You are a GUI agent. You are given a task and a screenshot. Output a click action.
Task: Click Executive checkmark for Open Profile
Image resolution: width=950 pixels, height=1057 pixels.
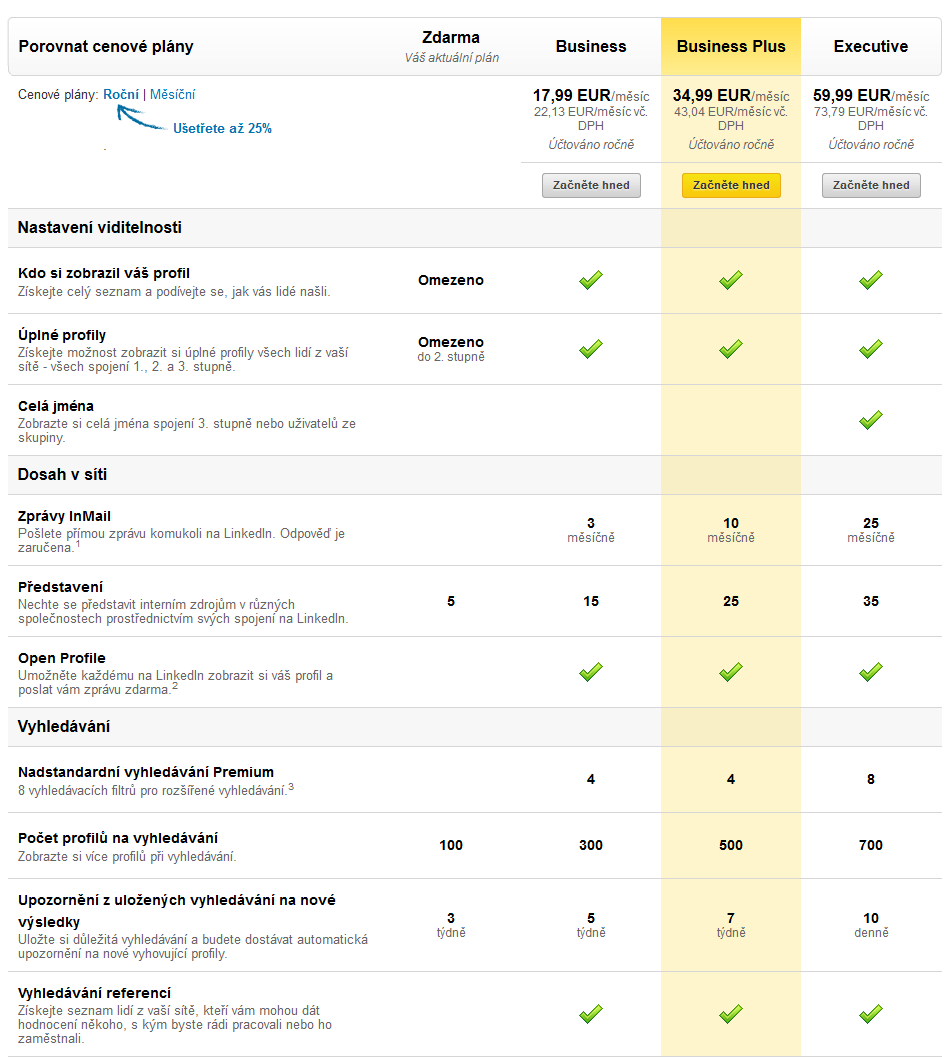click(x=871, y=672)
